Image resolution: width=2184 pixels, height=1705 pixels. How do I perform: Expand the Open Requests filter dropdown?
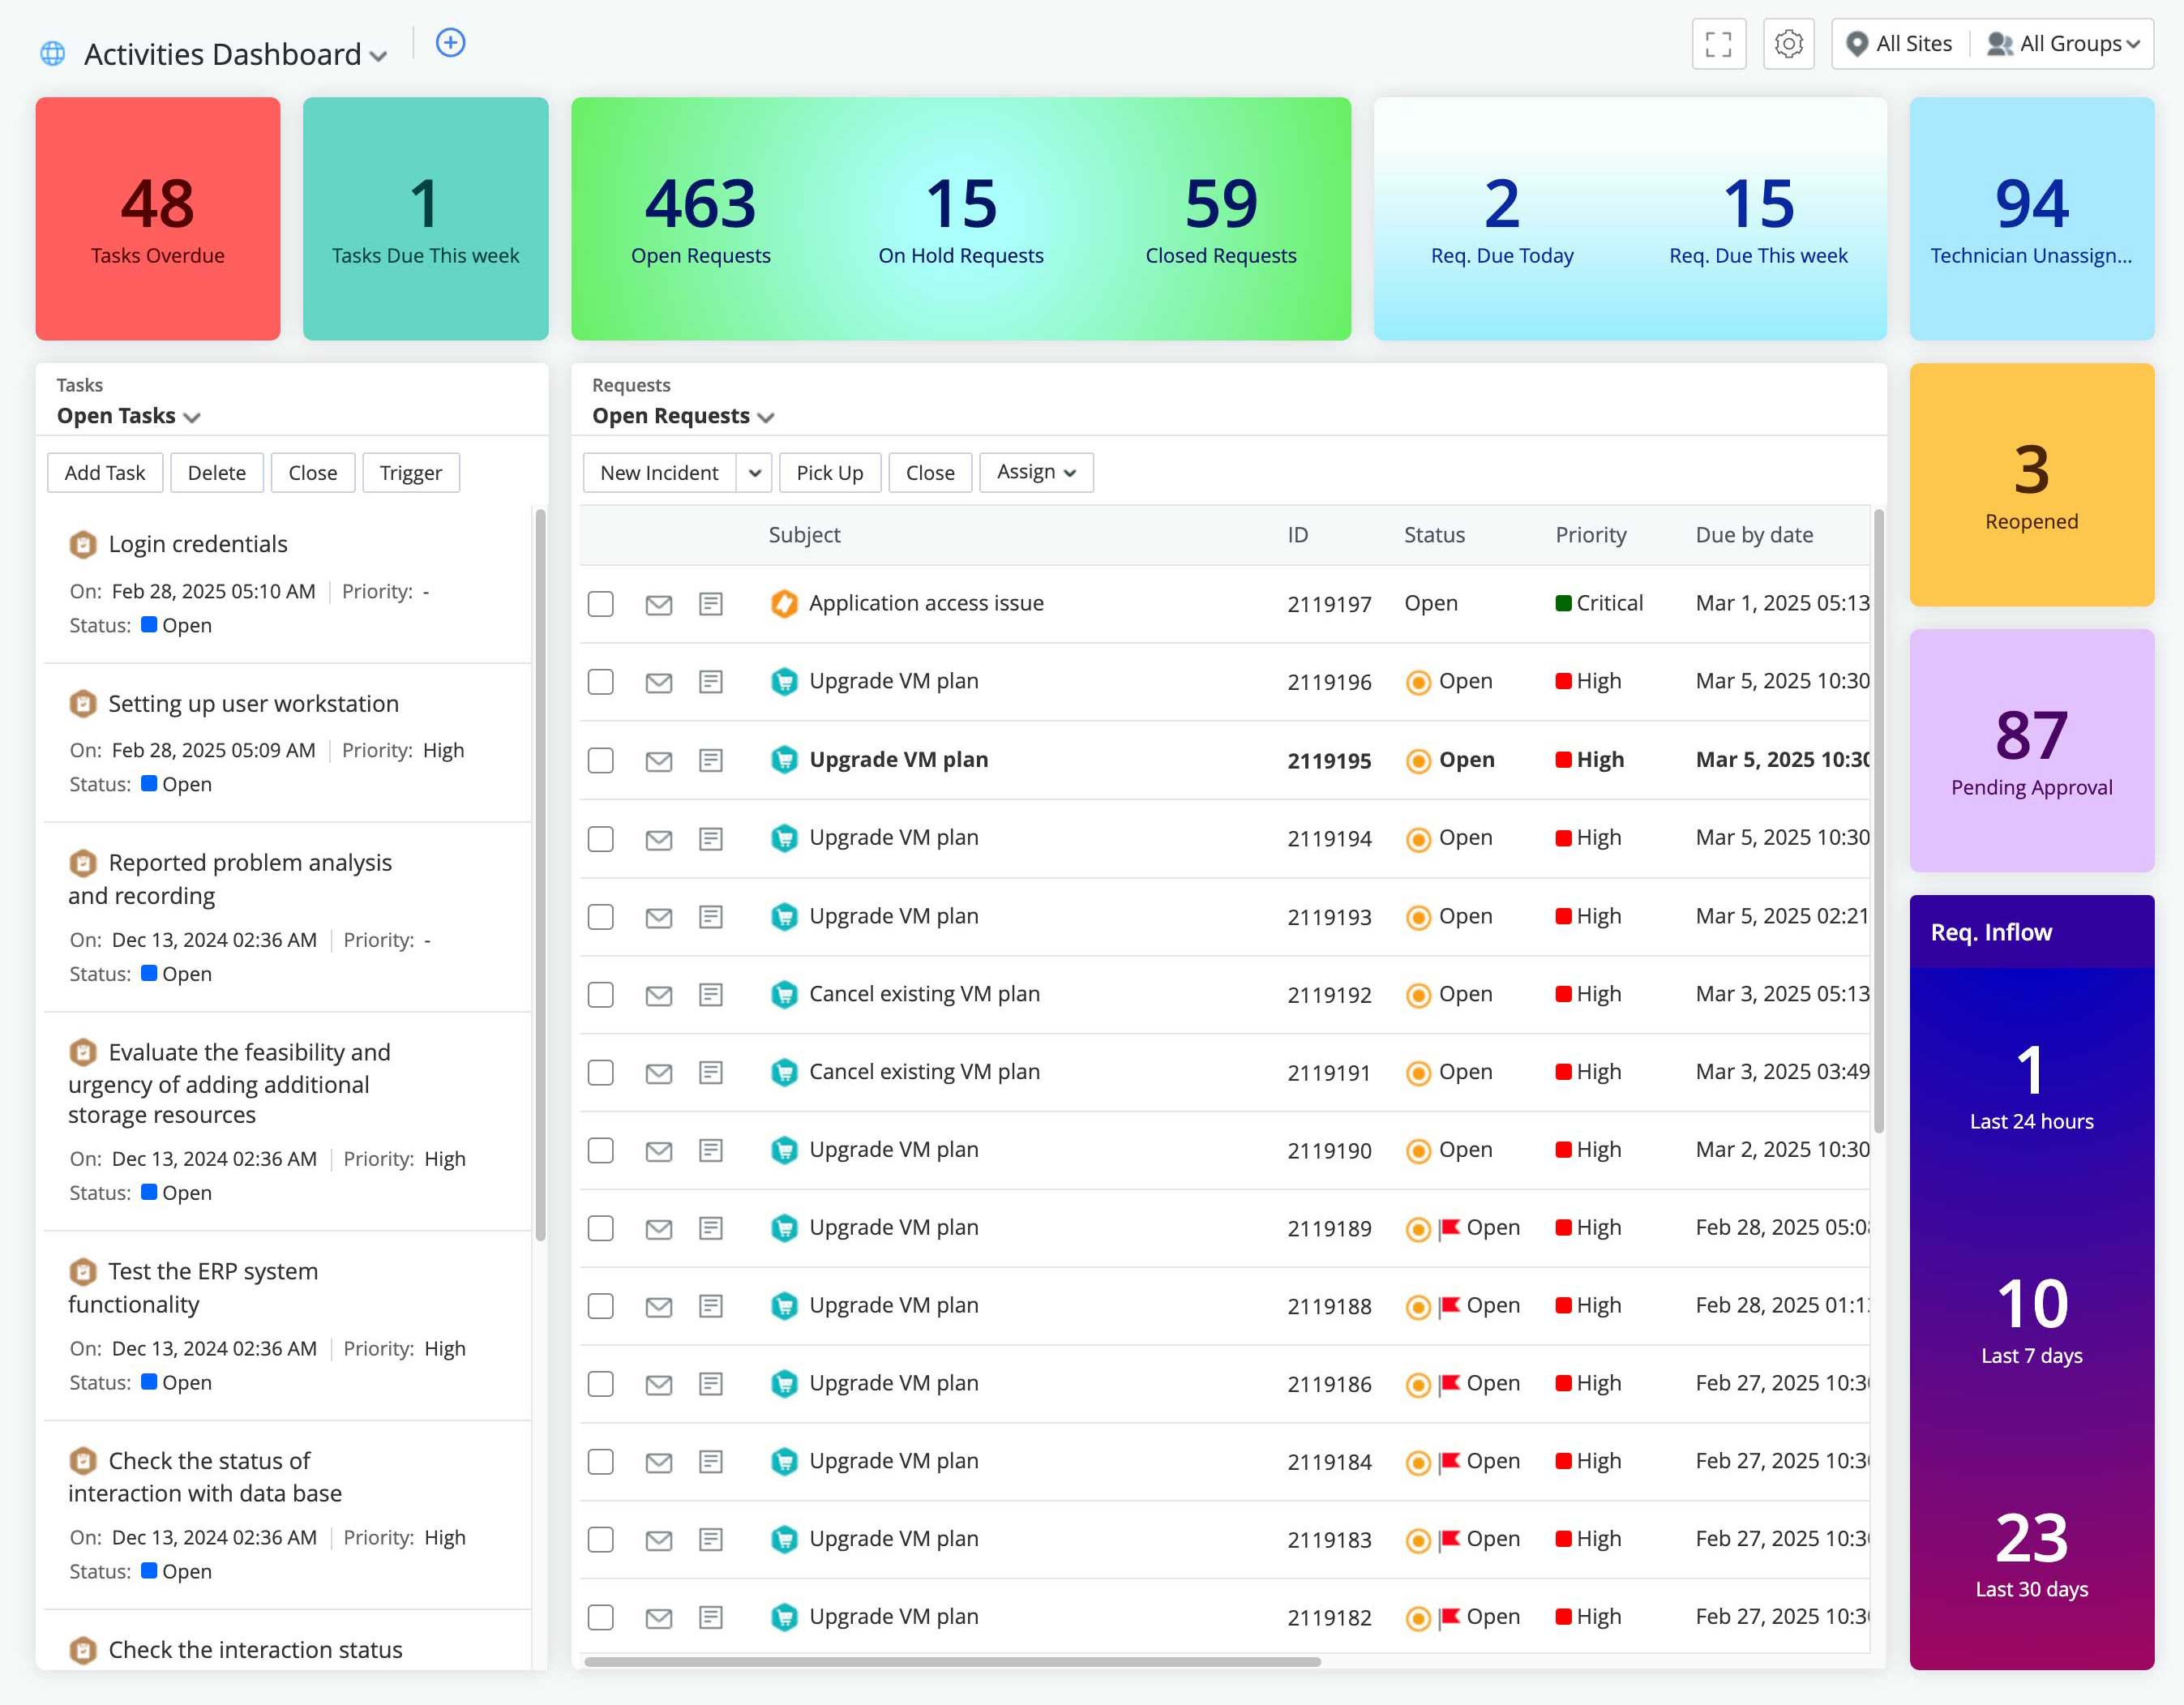(x=766, y=417)
